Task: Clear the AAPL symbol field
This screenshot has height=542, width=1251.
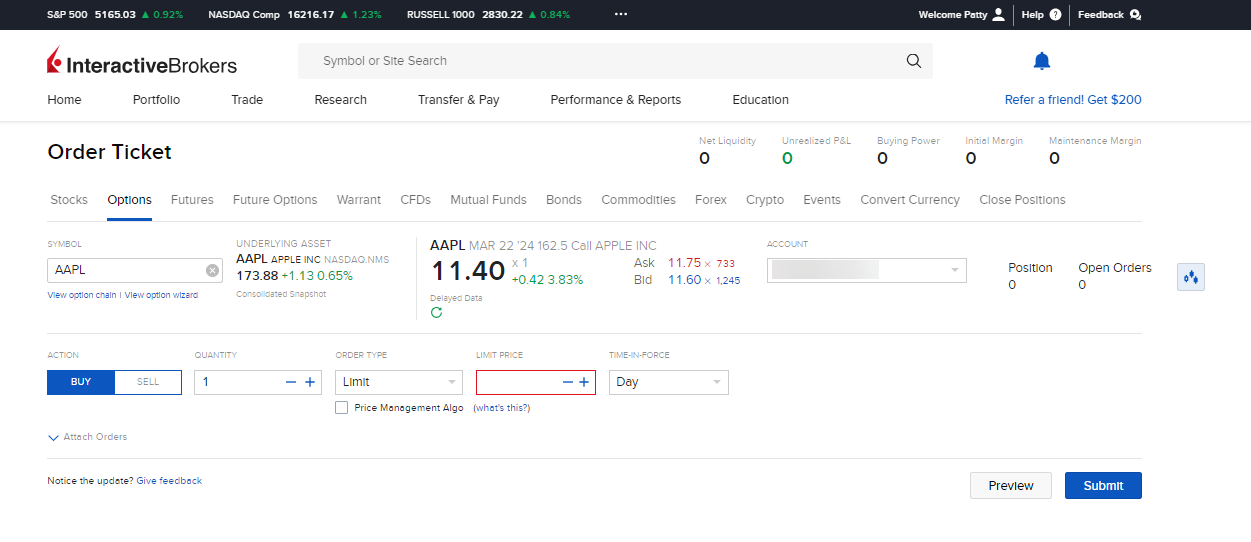Action: point(212,270)
